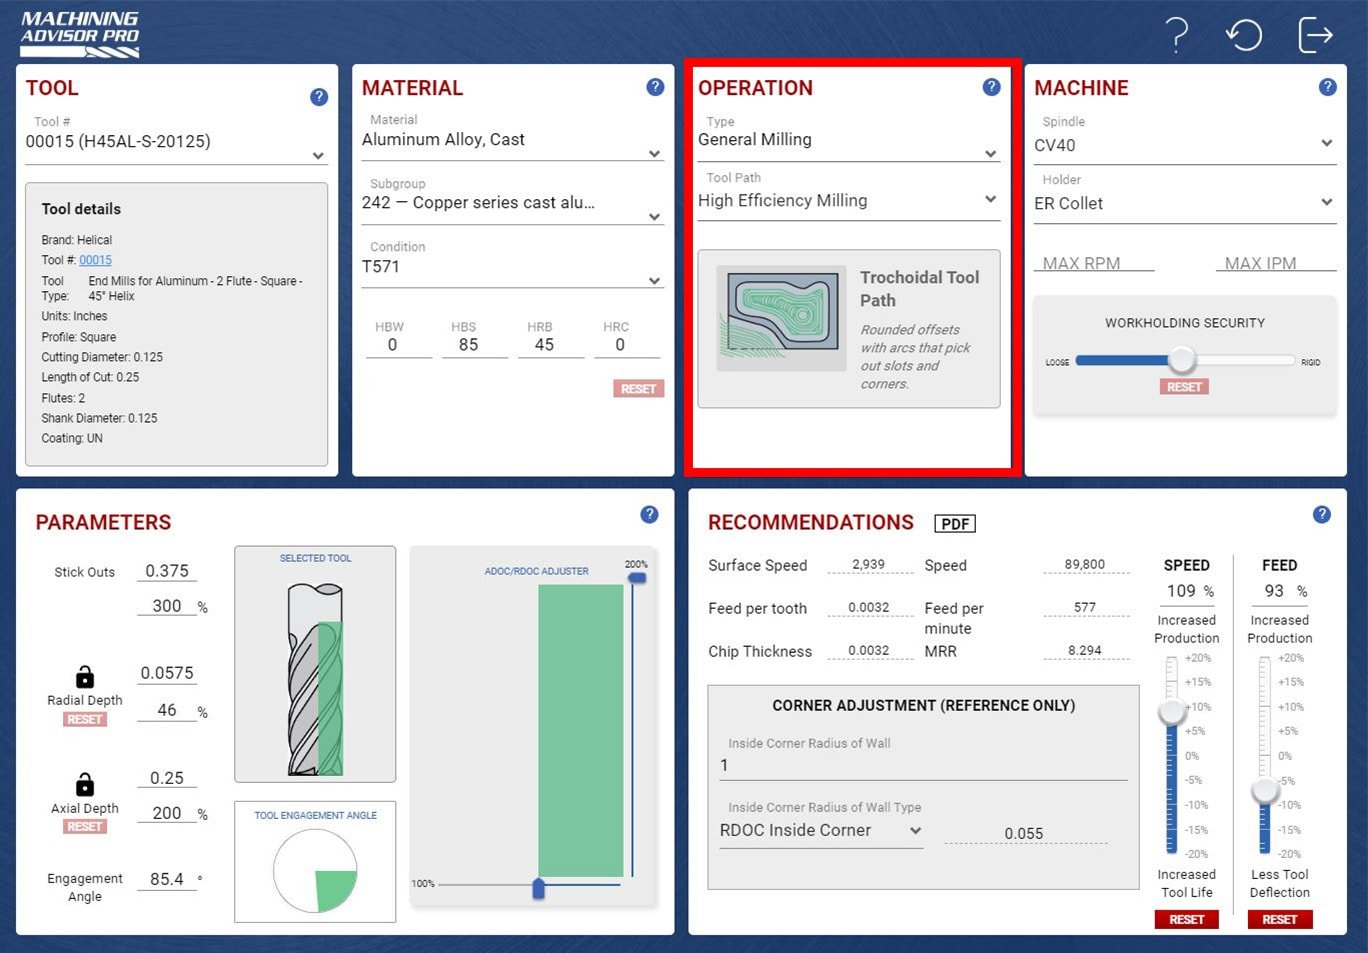Open help for the PARAMETERS panel
Image resolution: width=1368 pixels, height=953 pixels.
pyautogui.click(x=649, y=514)
